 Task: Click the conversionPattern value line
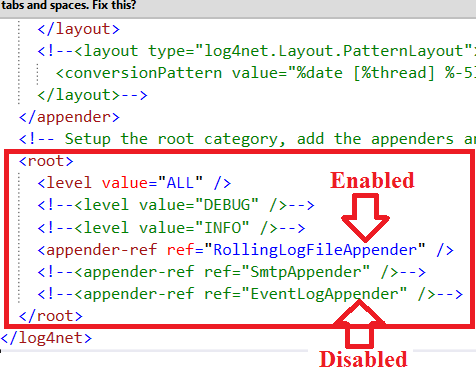[x=266, y=73]
